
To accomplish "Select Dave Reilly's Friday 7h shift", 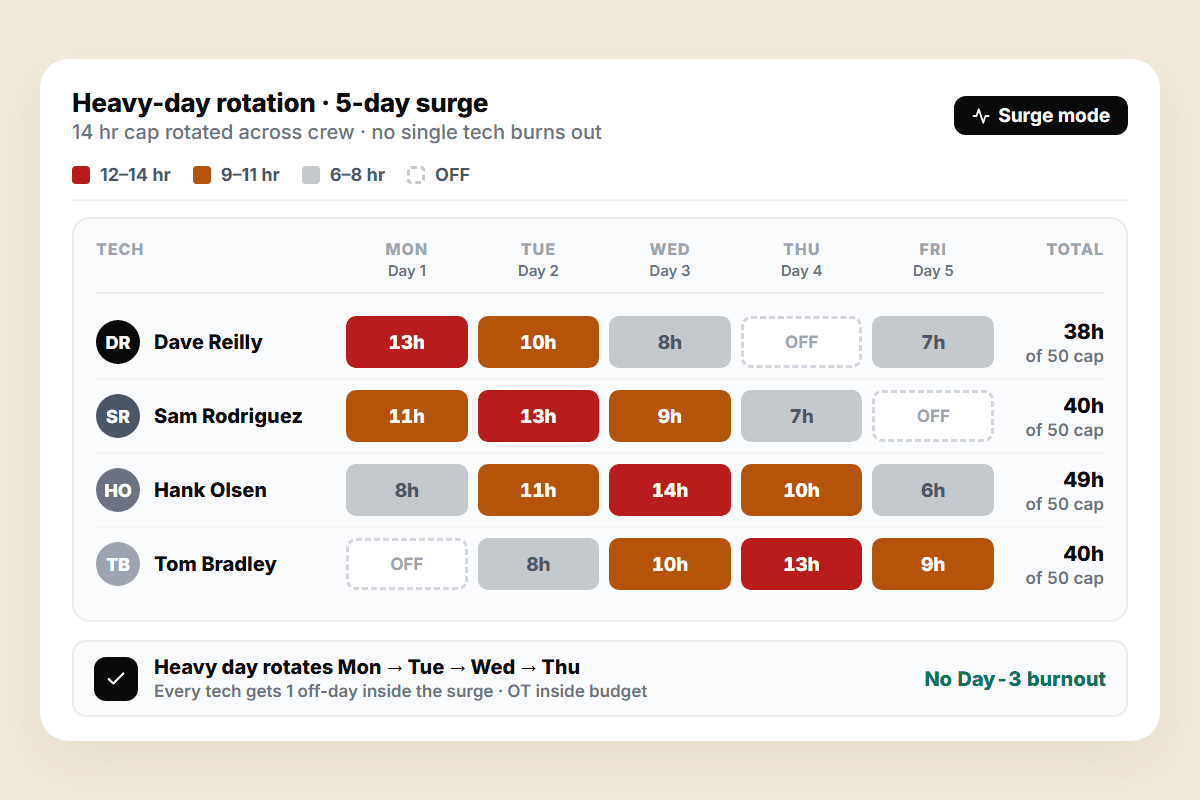I will (x=933, y=342).
